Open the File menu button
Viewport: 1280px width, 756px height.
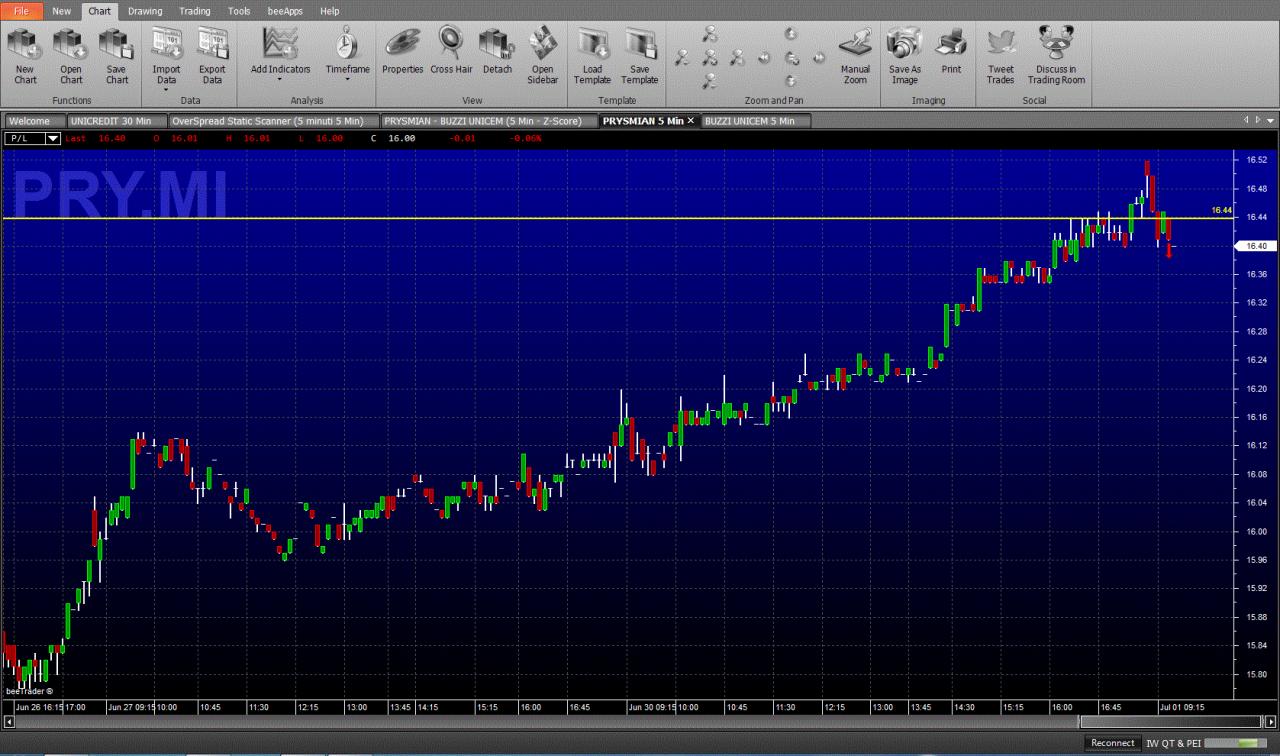pos(21,11)
